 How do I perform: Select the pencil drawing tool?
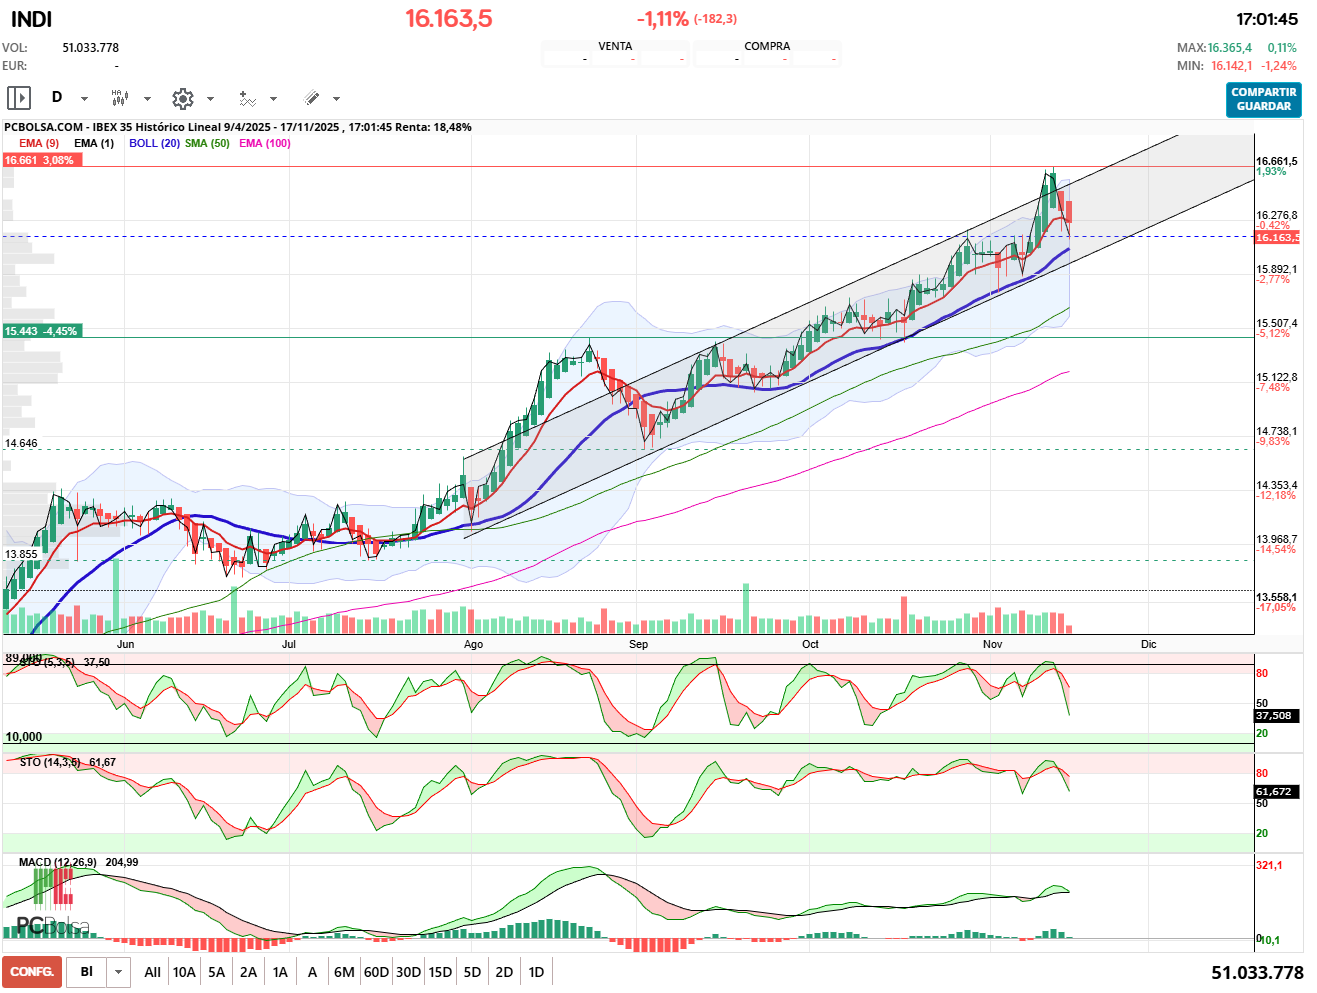[311, 98]
